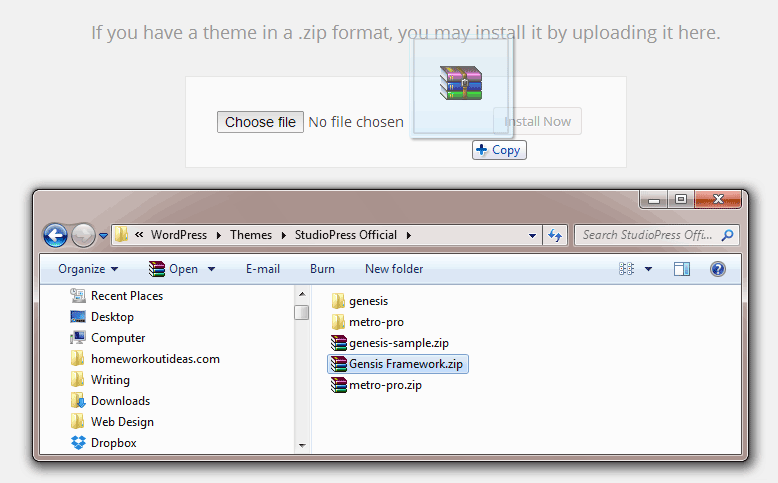
Task: Click the navigation pane scroll down arrow
Action: coord(302,446)
